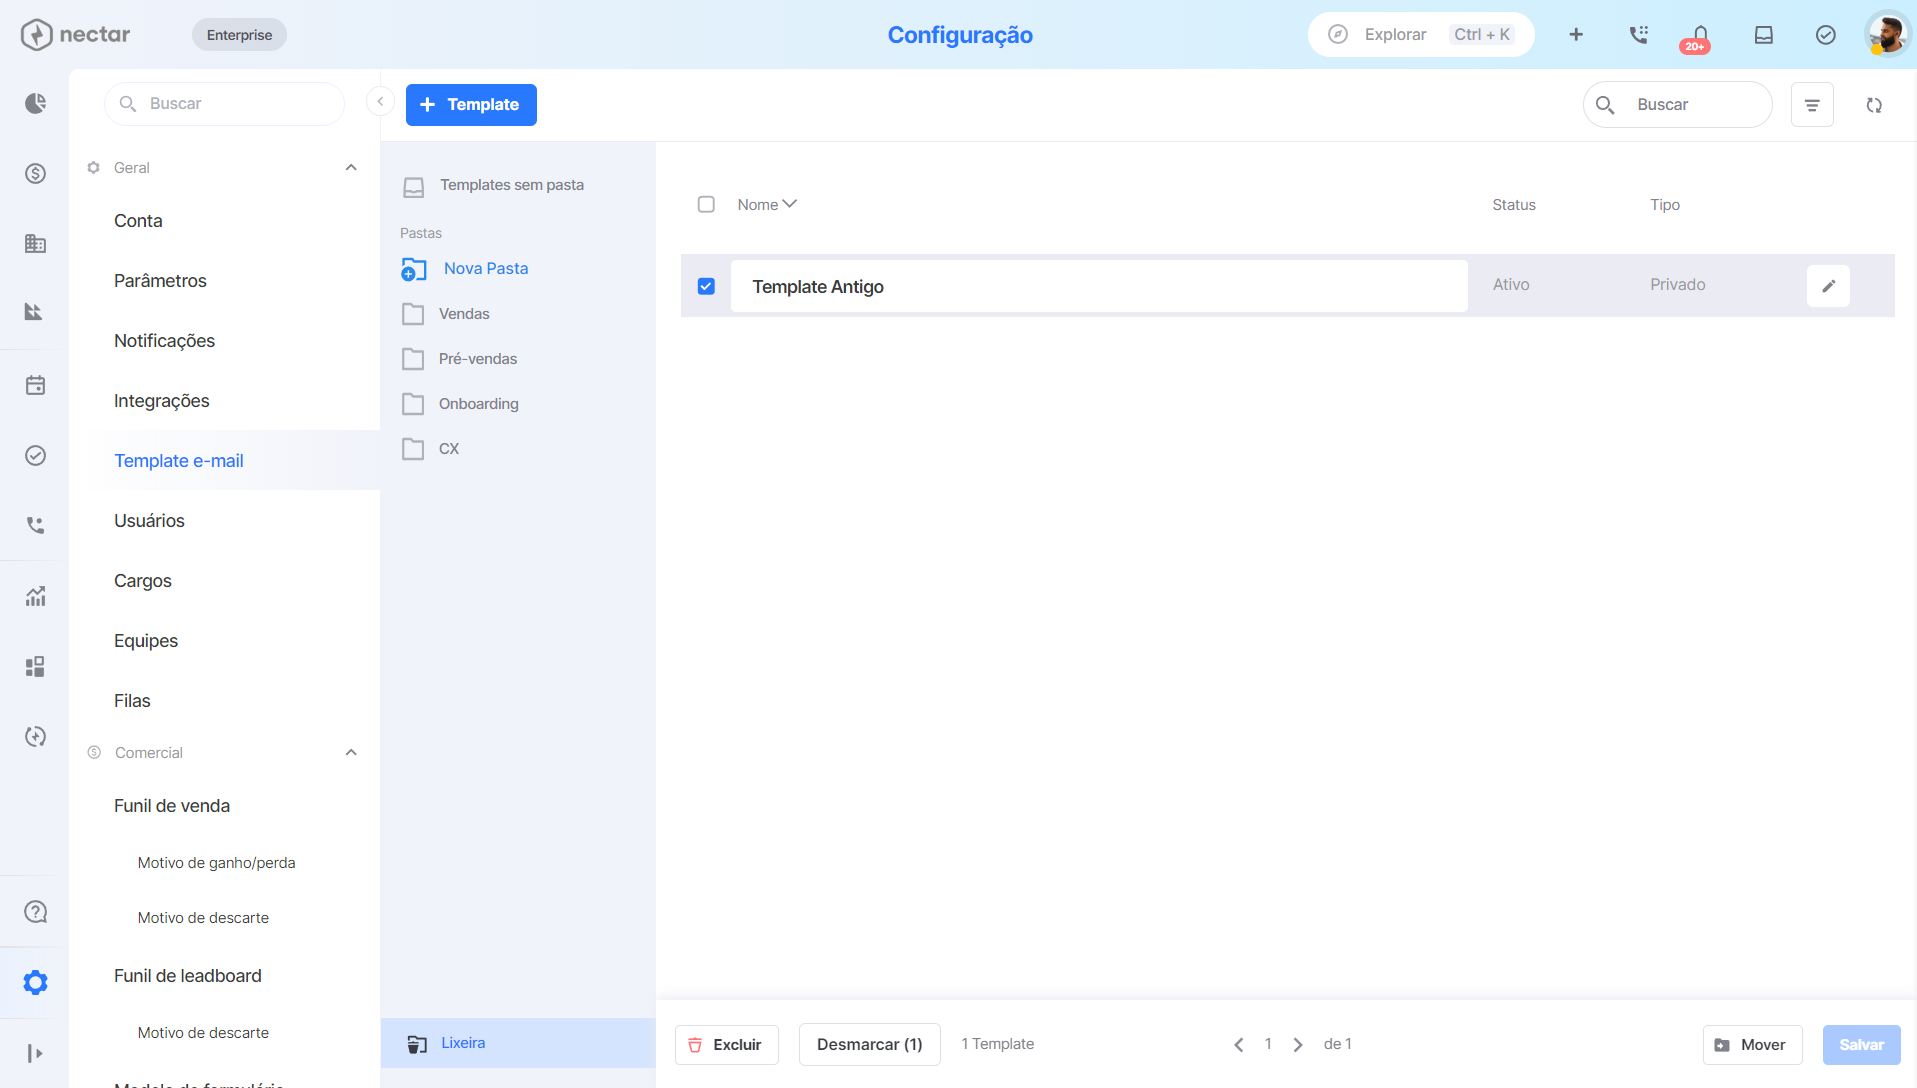
Task: Sort by the Nome column dropdown
Action: click(767, 204)
